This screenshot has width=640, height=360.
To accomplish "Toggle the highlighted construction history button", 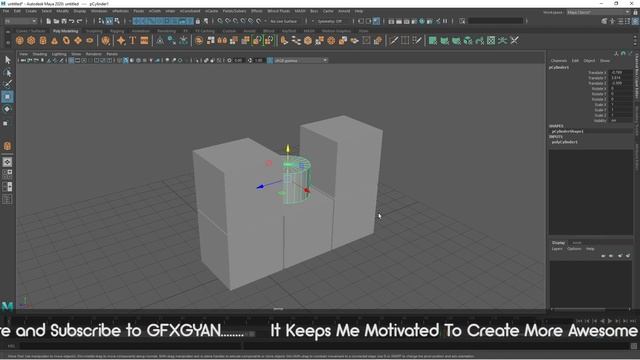I will click(376, 21).
